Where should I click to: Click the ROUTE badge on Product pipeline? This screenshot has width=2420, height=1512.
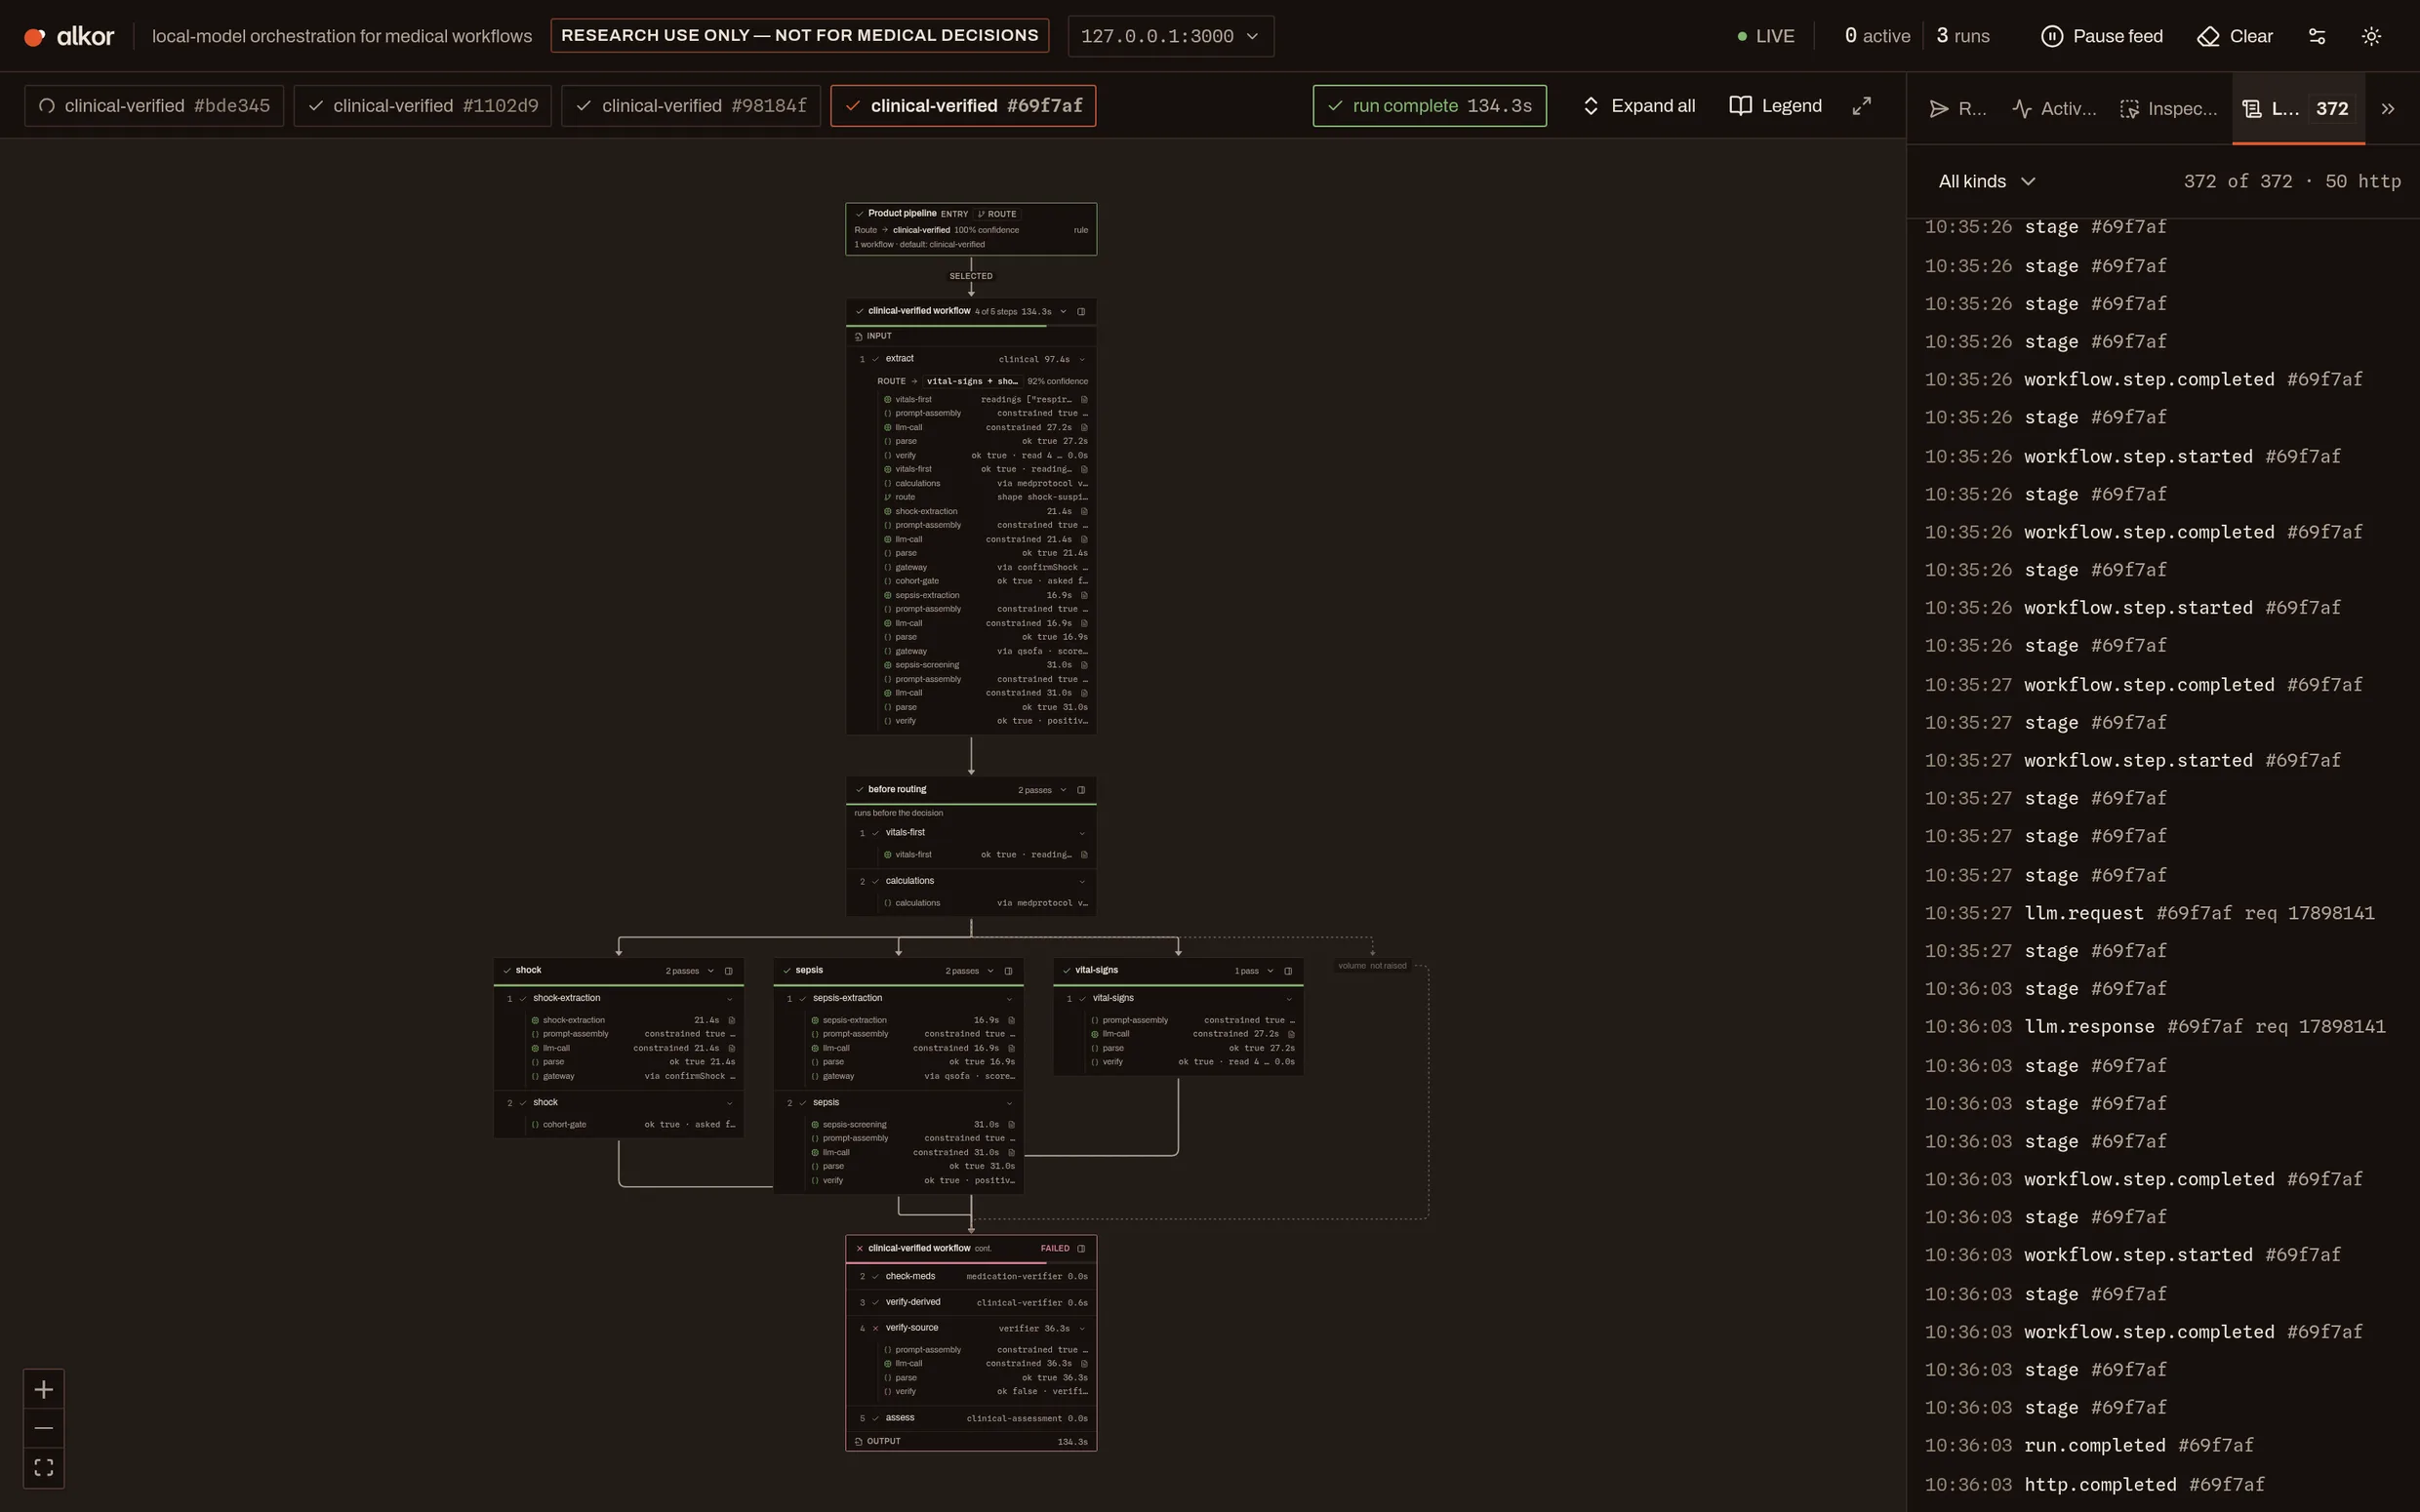997,214
